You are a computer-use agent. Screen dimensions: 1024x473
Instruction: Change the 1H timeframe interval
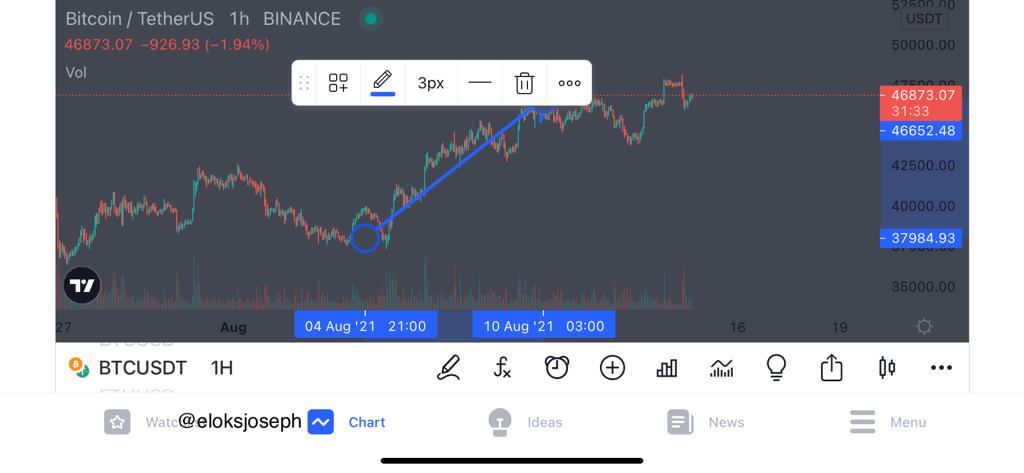tap(222, 368)
